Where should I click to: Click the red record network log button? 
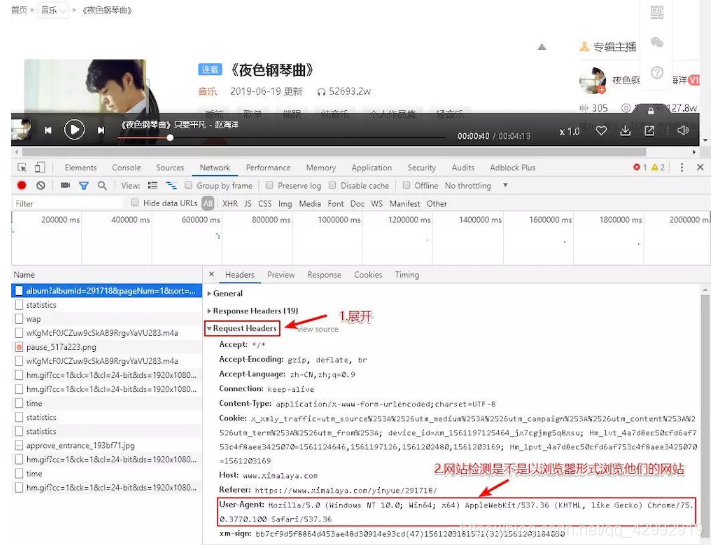point(21,186)
